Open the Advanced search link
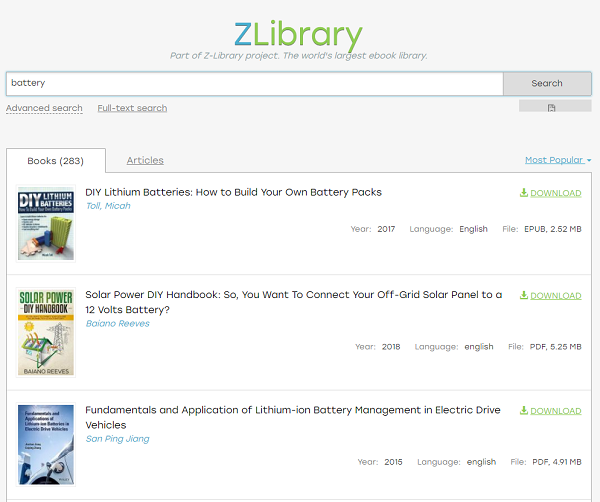The height and width of the screenshot is (502, 600). (x=44, y=108)
